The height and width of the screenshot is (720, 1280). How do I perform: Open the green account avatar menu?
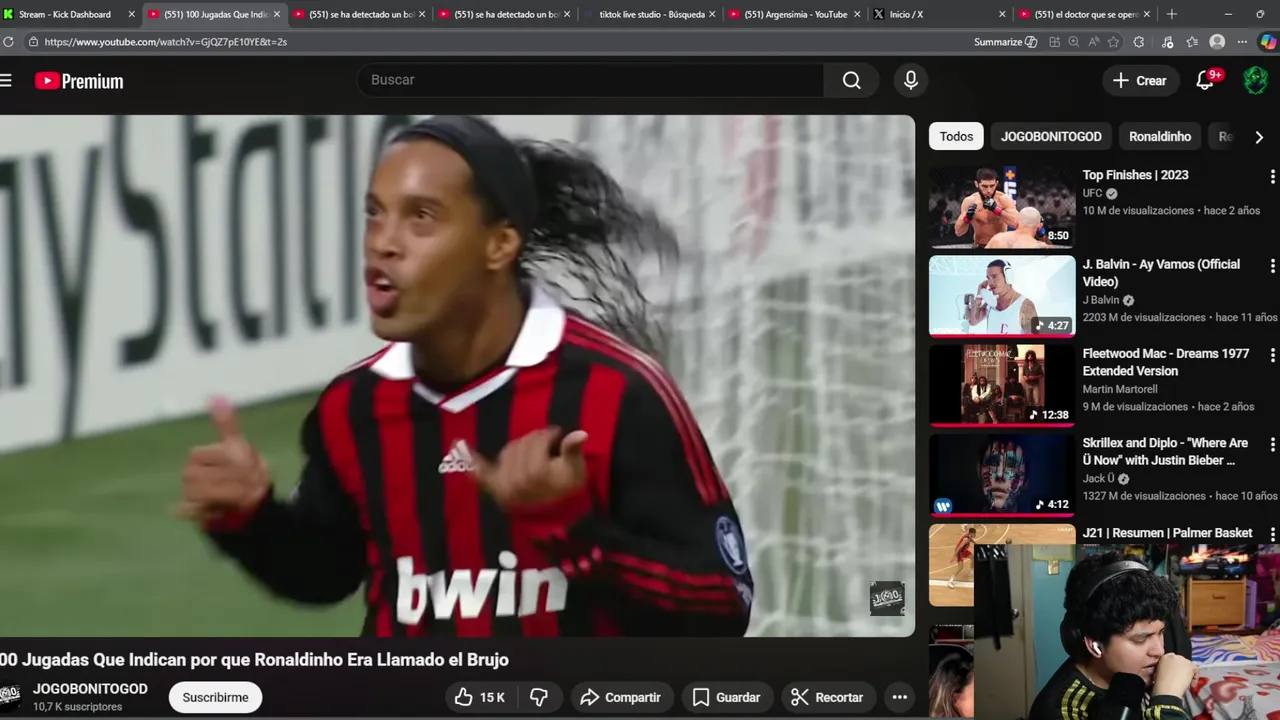point(1255,81)
